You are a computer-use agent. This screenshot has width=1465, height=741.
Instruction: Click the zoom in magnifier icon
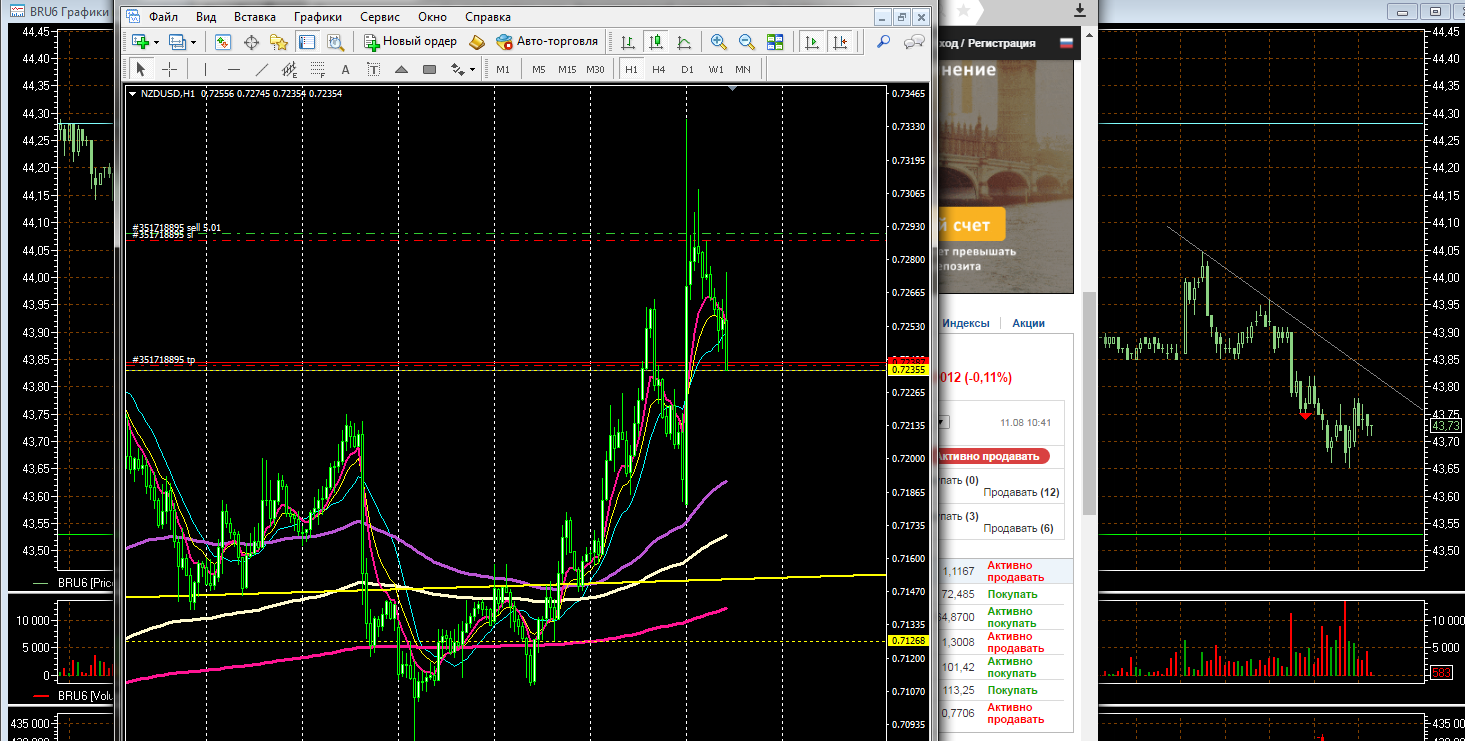click(x=718, y=41)
